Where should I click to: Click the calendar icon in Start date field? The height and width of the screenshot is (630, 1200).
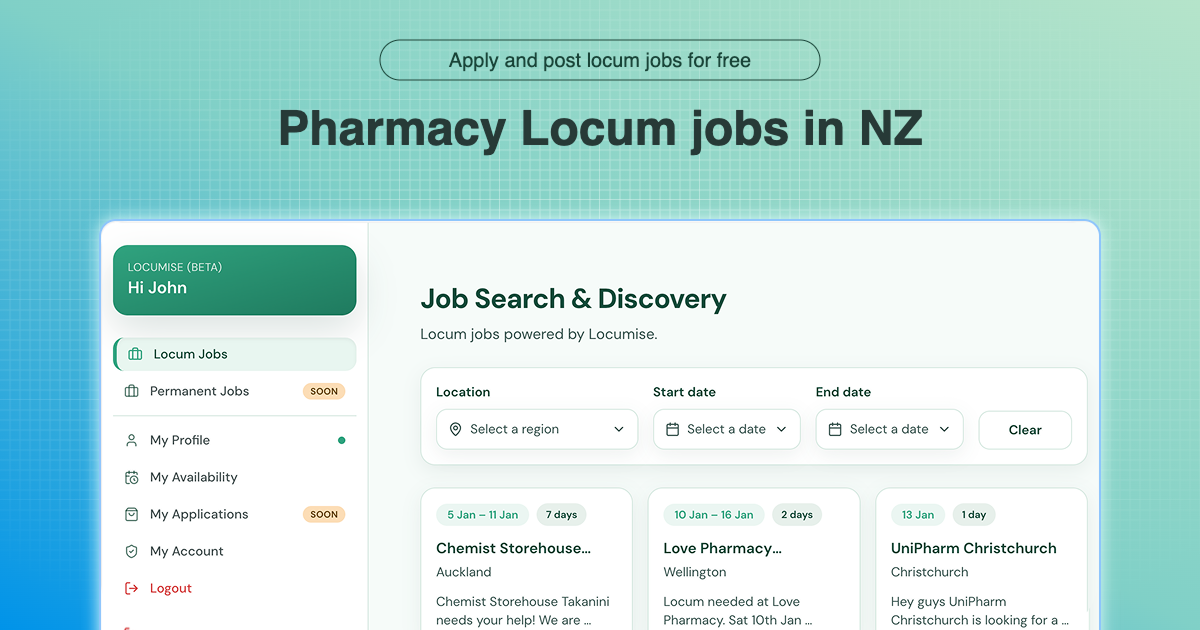click(672, 429)
